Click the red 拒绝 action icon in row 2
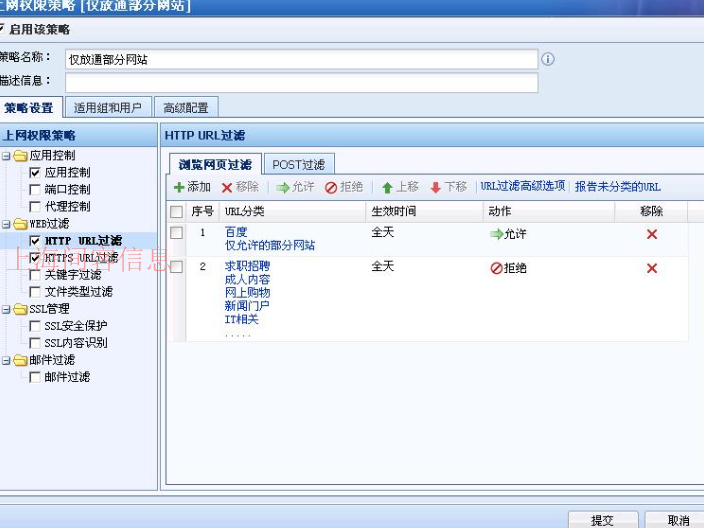The image size is (704, 528). pyautogui.click(x=496, y=268)
